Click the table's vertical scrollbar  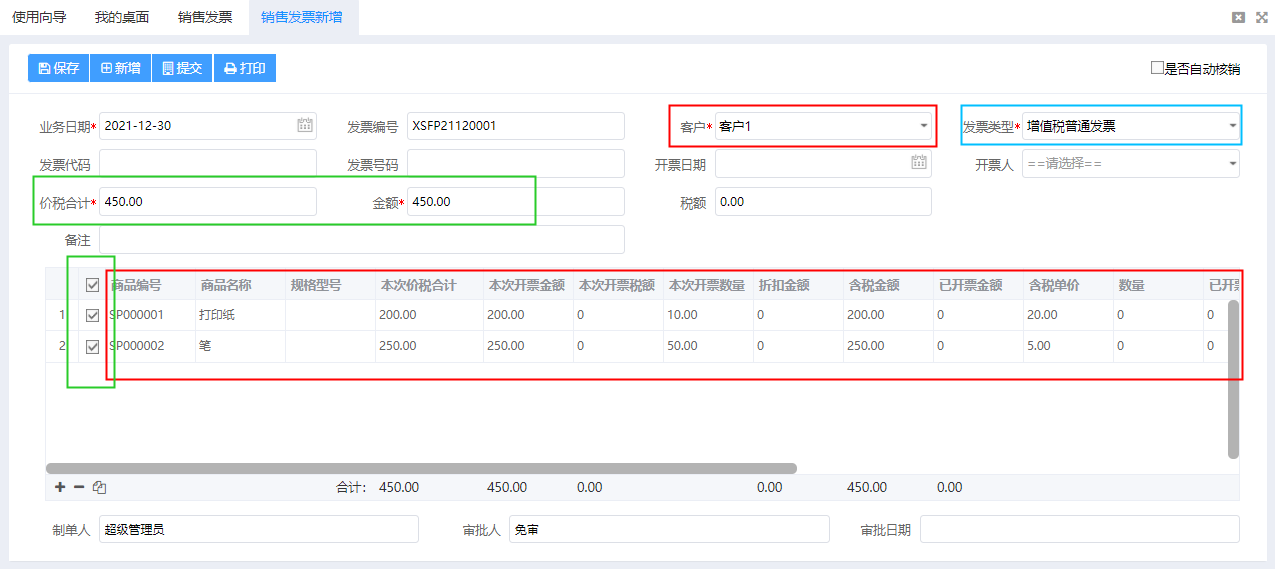(1233, 380)
